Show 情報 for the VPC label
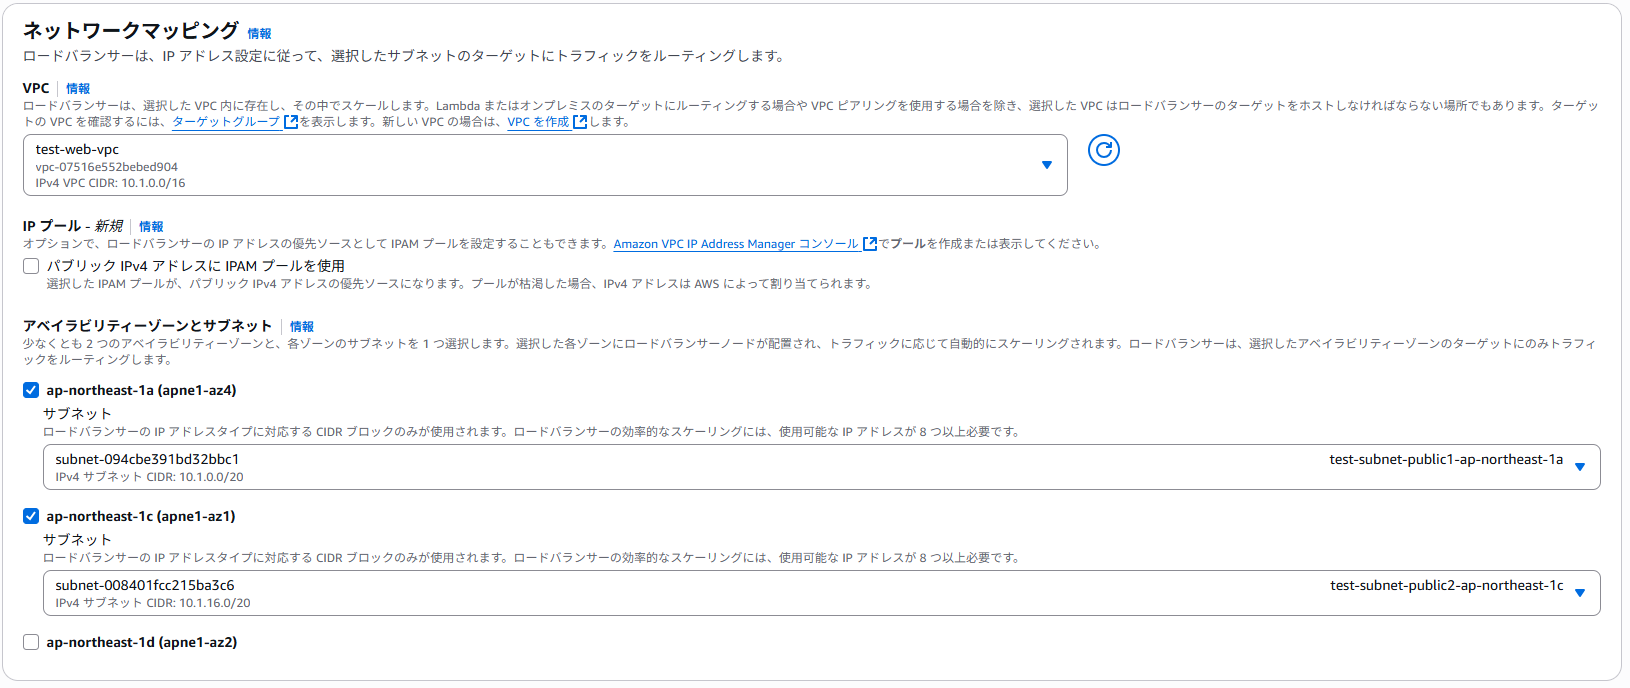Viewport: 1630px width, 688px height. coord(78,89)
